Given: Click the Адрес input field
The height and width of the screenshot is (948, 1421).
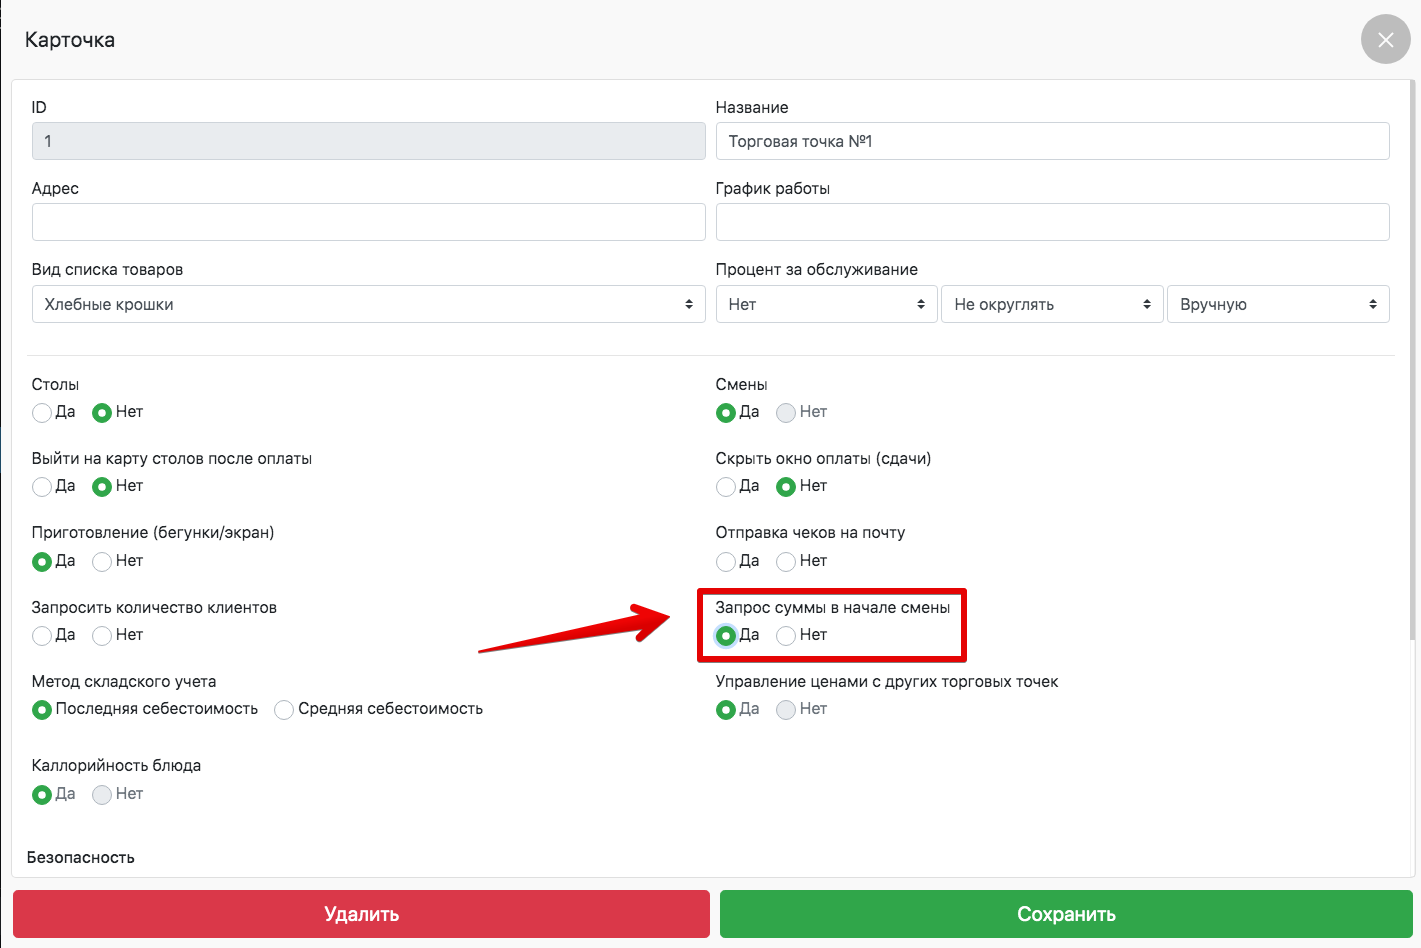Looking at the screenshot, I should [368, 222].
